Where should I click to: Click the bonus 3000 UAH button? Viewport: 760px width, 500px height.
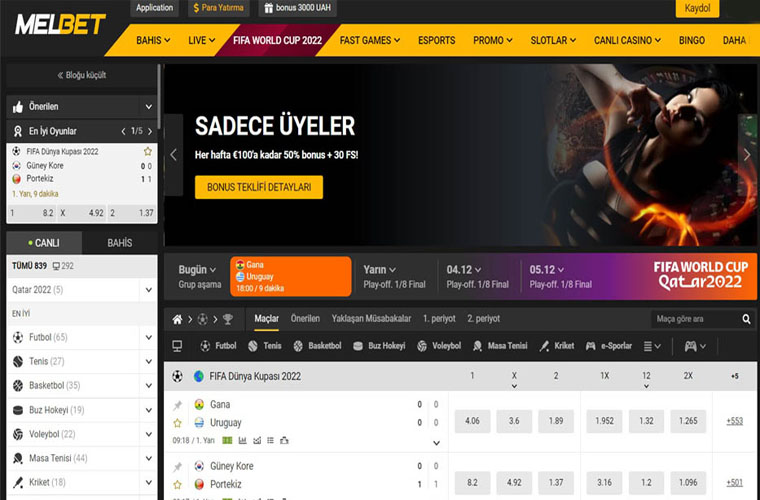pos(298,8)
